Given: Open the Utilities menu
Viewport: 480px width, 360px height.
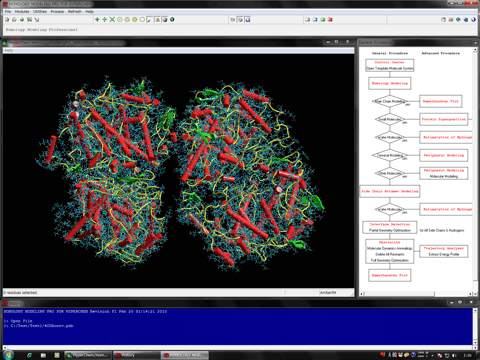Looking at the screenshot, I should (x=40, y=11).
